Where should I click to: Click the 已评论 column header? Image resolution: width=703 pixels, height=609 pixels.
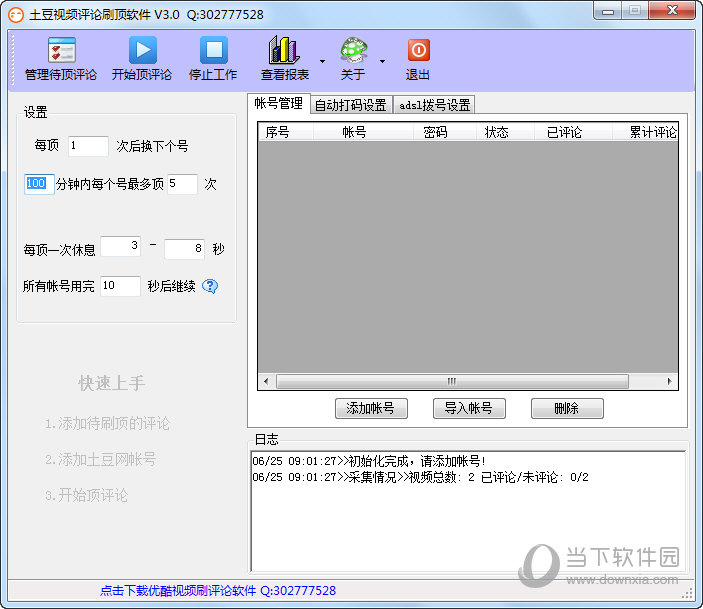pyautogui.click(x=573, y=132)
